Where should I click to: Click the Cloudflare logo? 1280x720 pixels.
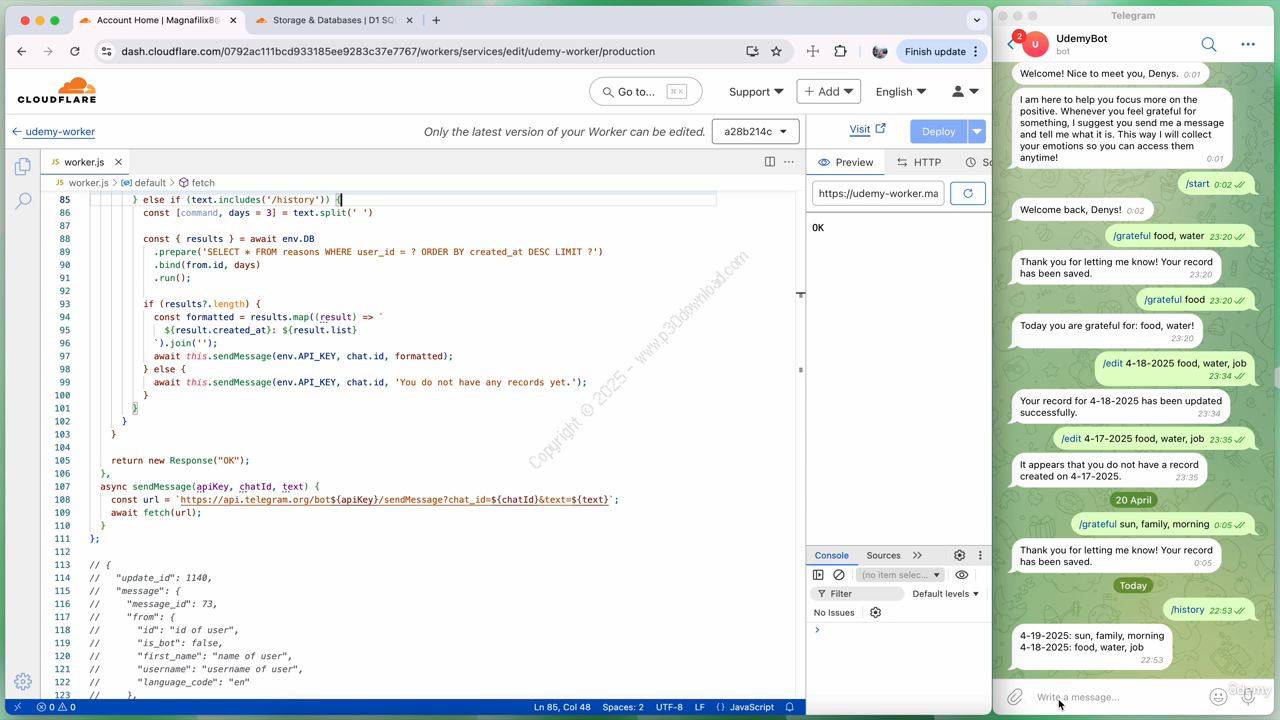point(57,90)
